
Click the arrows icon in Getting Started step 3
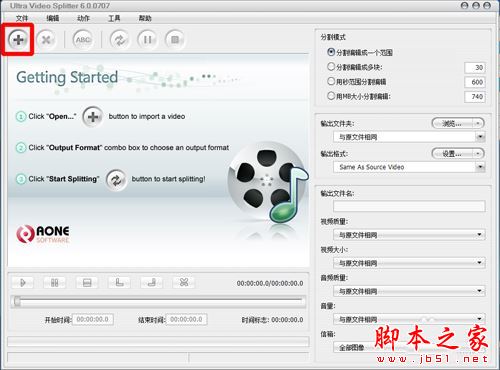(116, 180)
